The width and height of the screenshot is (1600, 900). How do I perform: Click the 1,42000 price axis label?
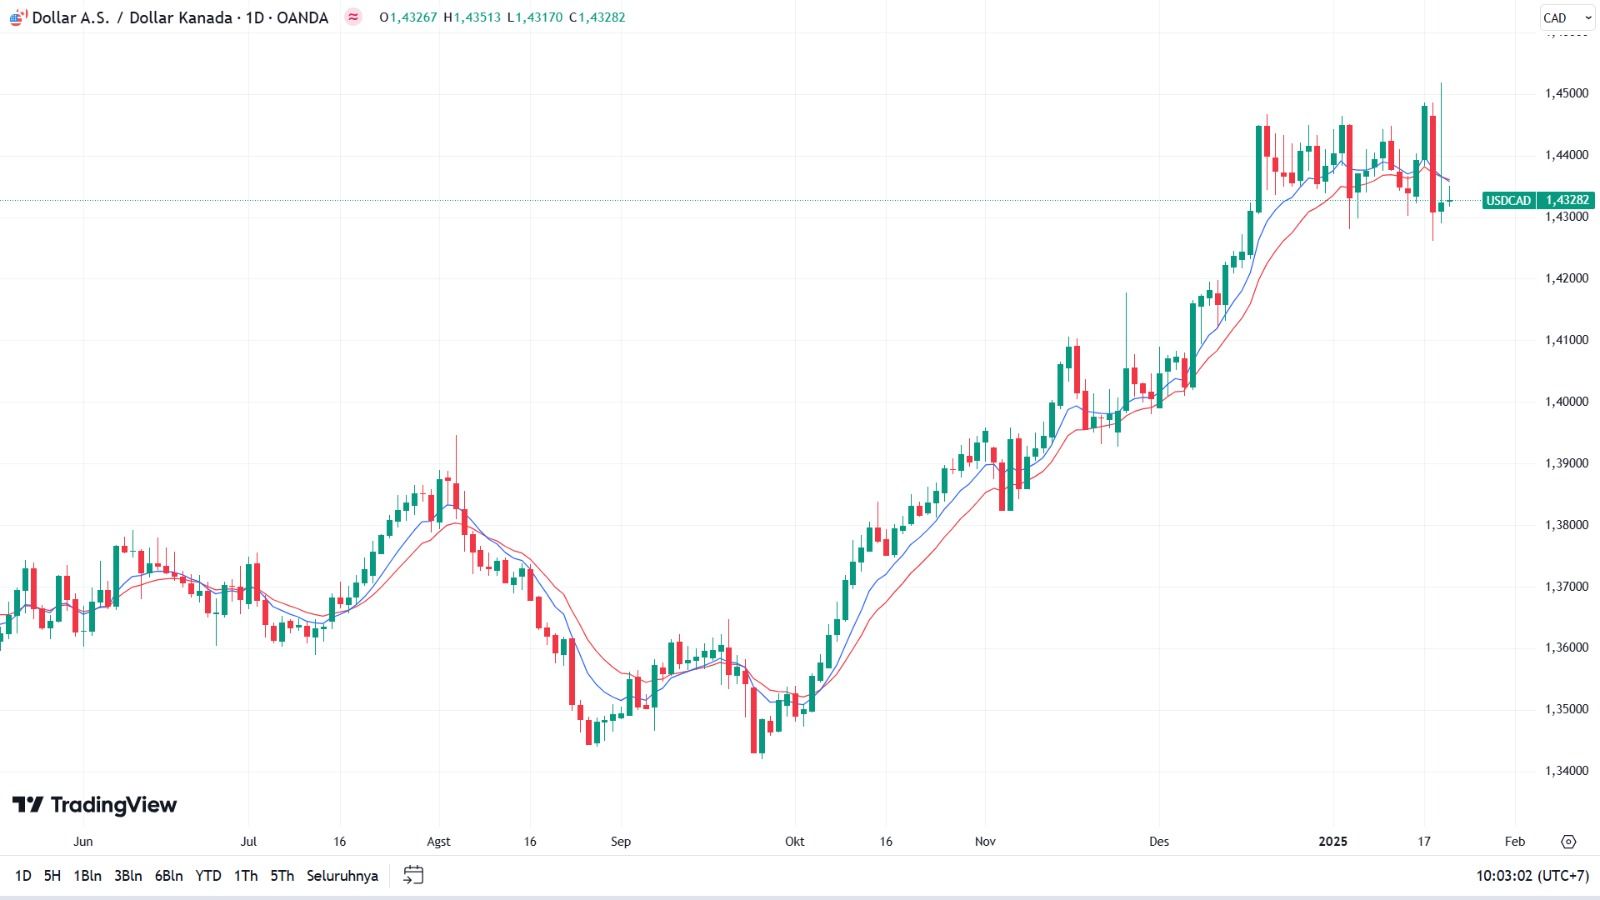point(1566,278)
